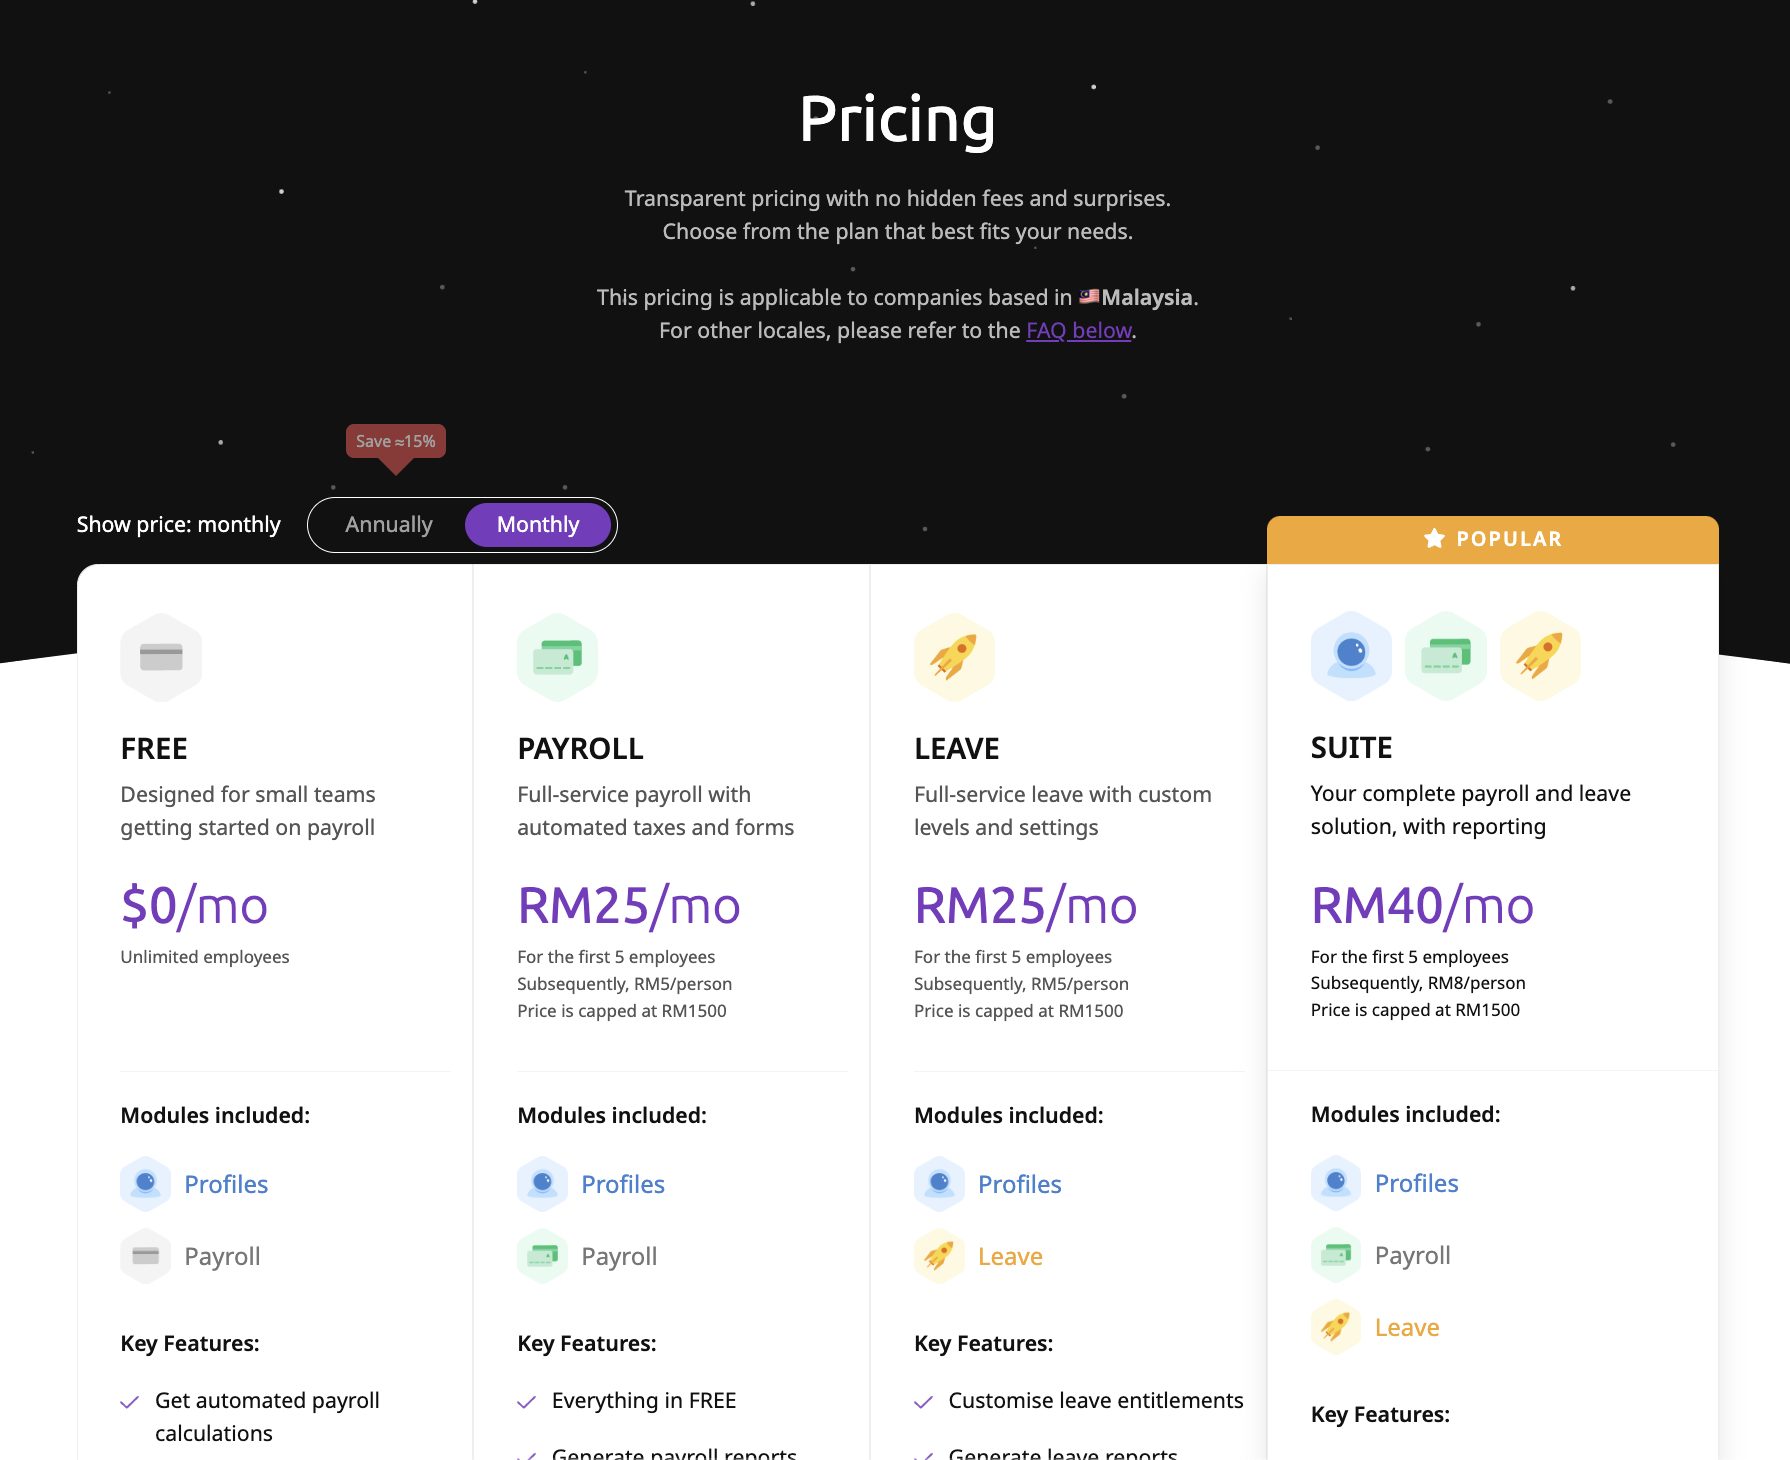Click the rocket icon on the LEAVE plan
This screenshot has height=1460, width=1790.
(953, 657)
